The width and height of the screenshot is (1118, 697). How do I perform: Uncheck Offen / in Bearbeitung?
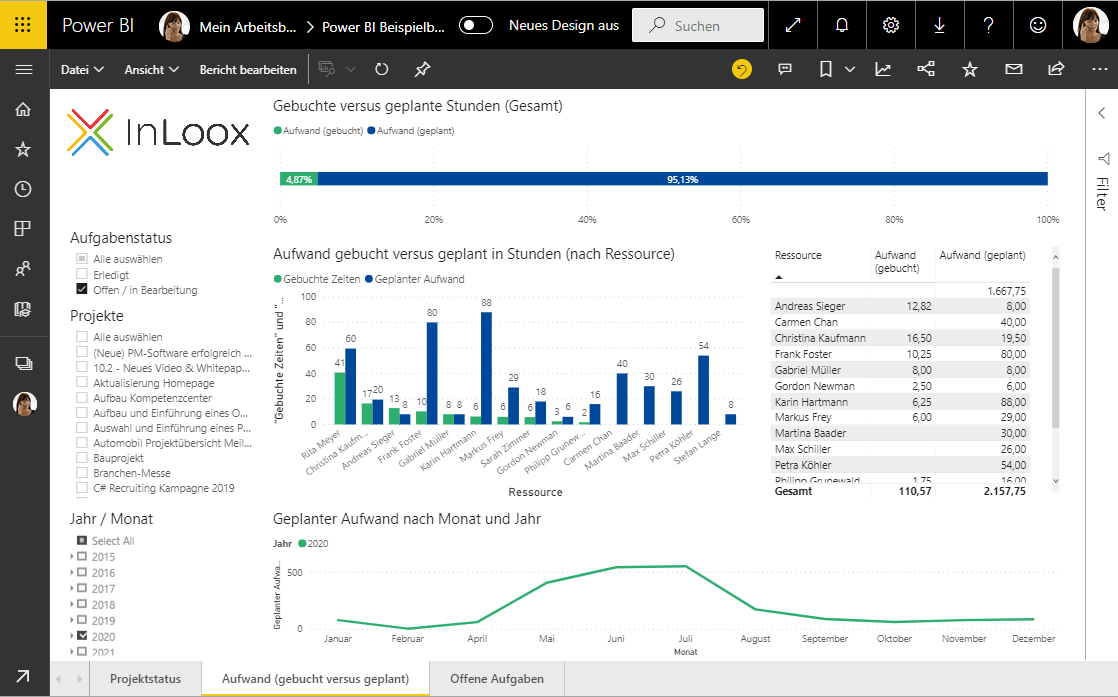[82, 289]
